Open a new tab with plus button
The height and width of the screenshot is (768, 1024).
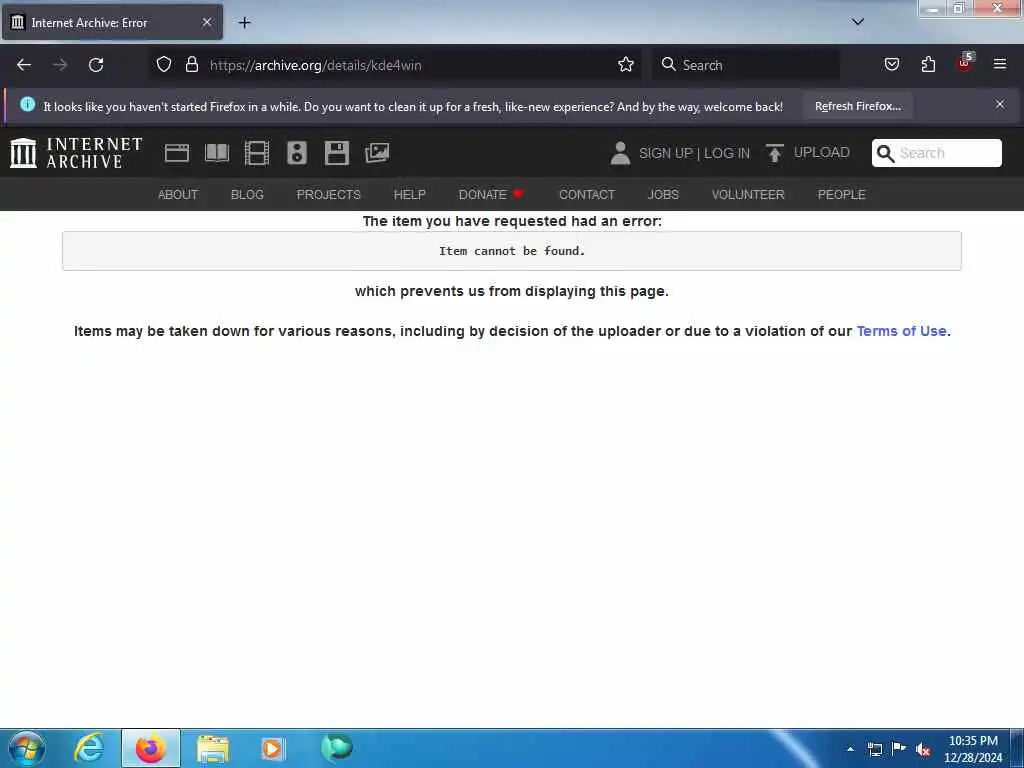click(x=244, y=23)
